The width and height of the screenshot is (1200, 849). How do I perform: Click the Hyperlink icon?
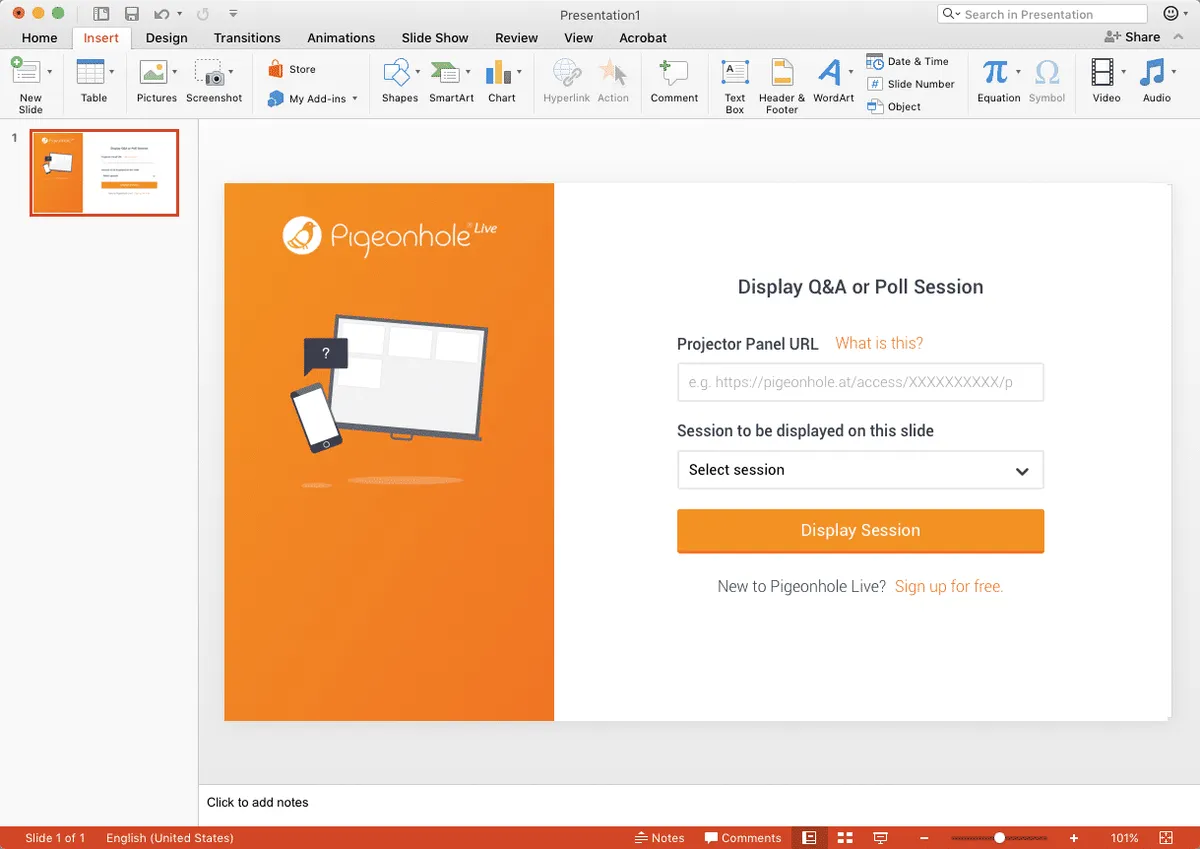pyautogui.click(x=567, y=73)
